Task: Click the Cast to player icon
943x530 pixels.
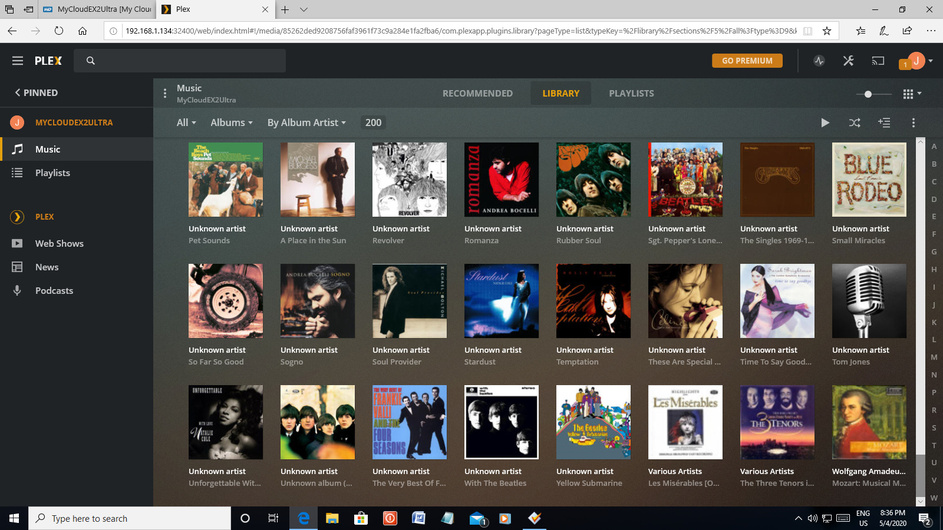Action: 877,61
